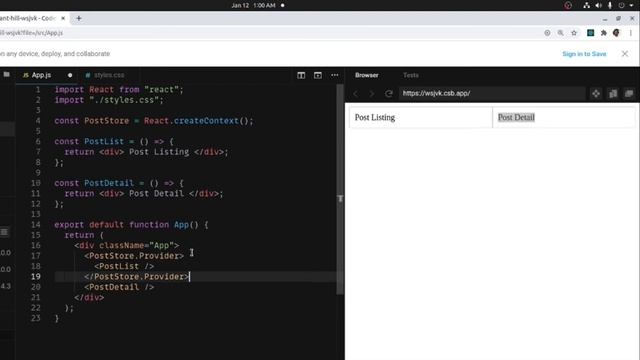Click the App function name on line 14
Viewport: 640px width, 360px height.
181,225
